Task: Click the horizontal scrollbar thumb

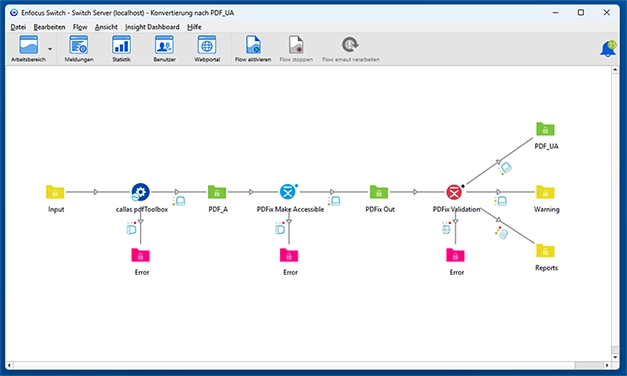Action: coord(589,365)
